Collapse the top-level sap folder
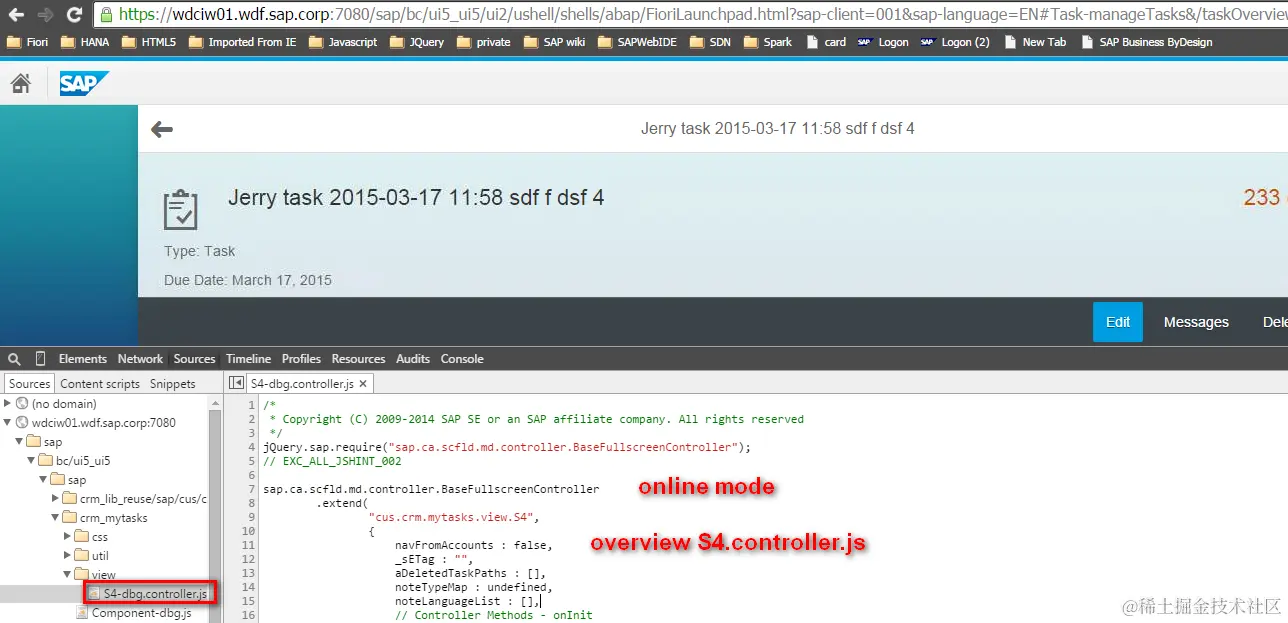1288x623 pixels. pos(19,442)
